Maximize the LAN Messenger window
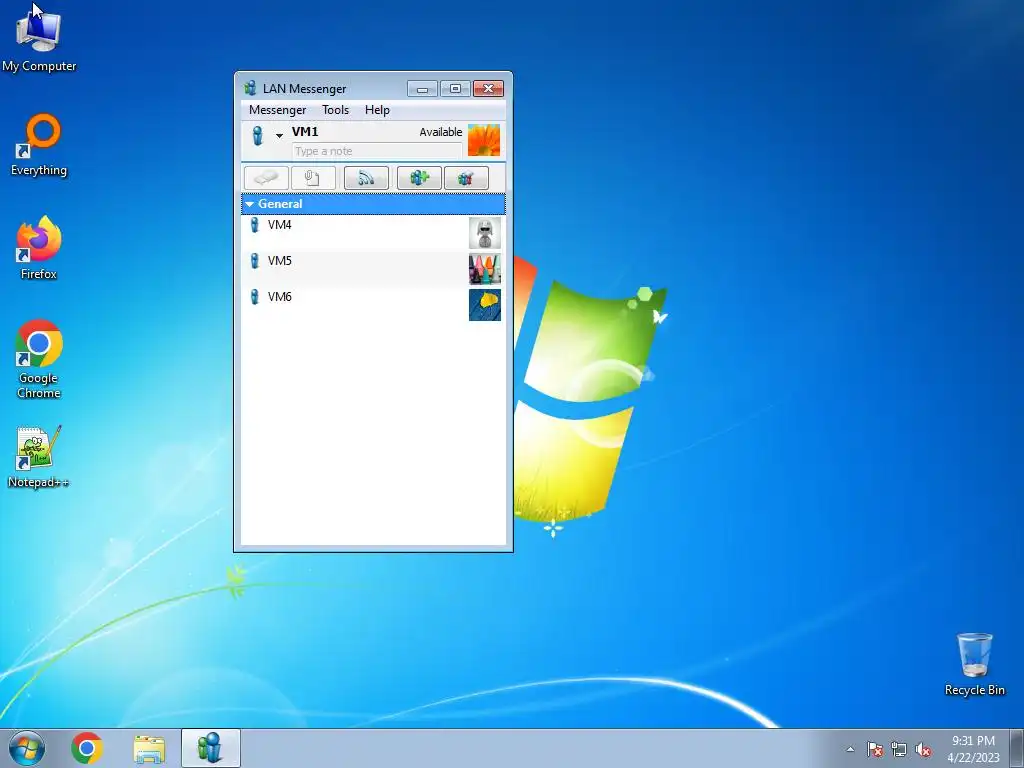The width and height of the screenshot is (1024, 768). [455, 88]
